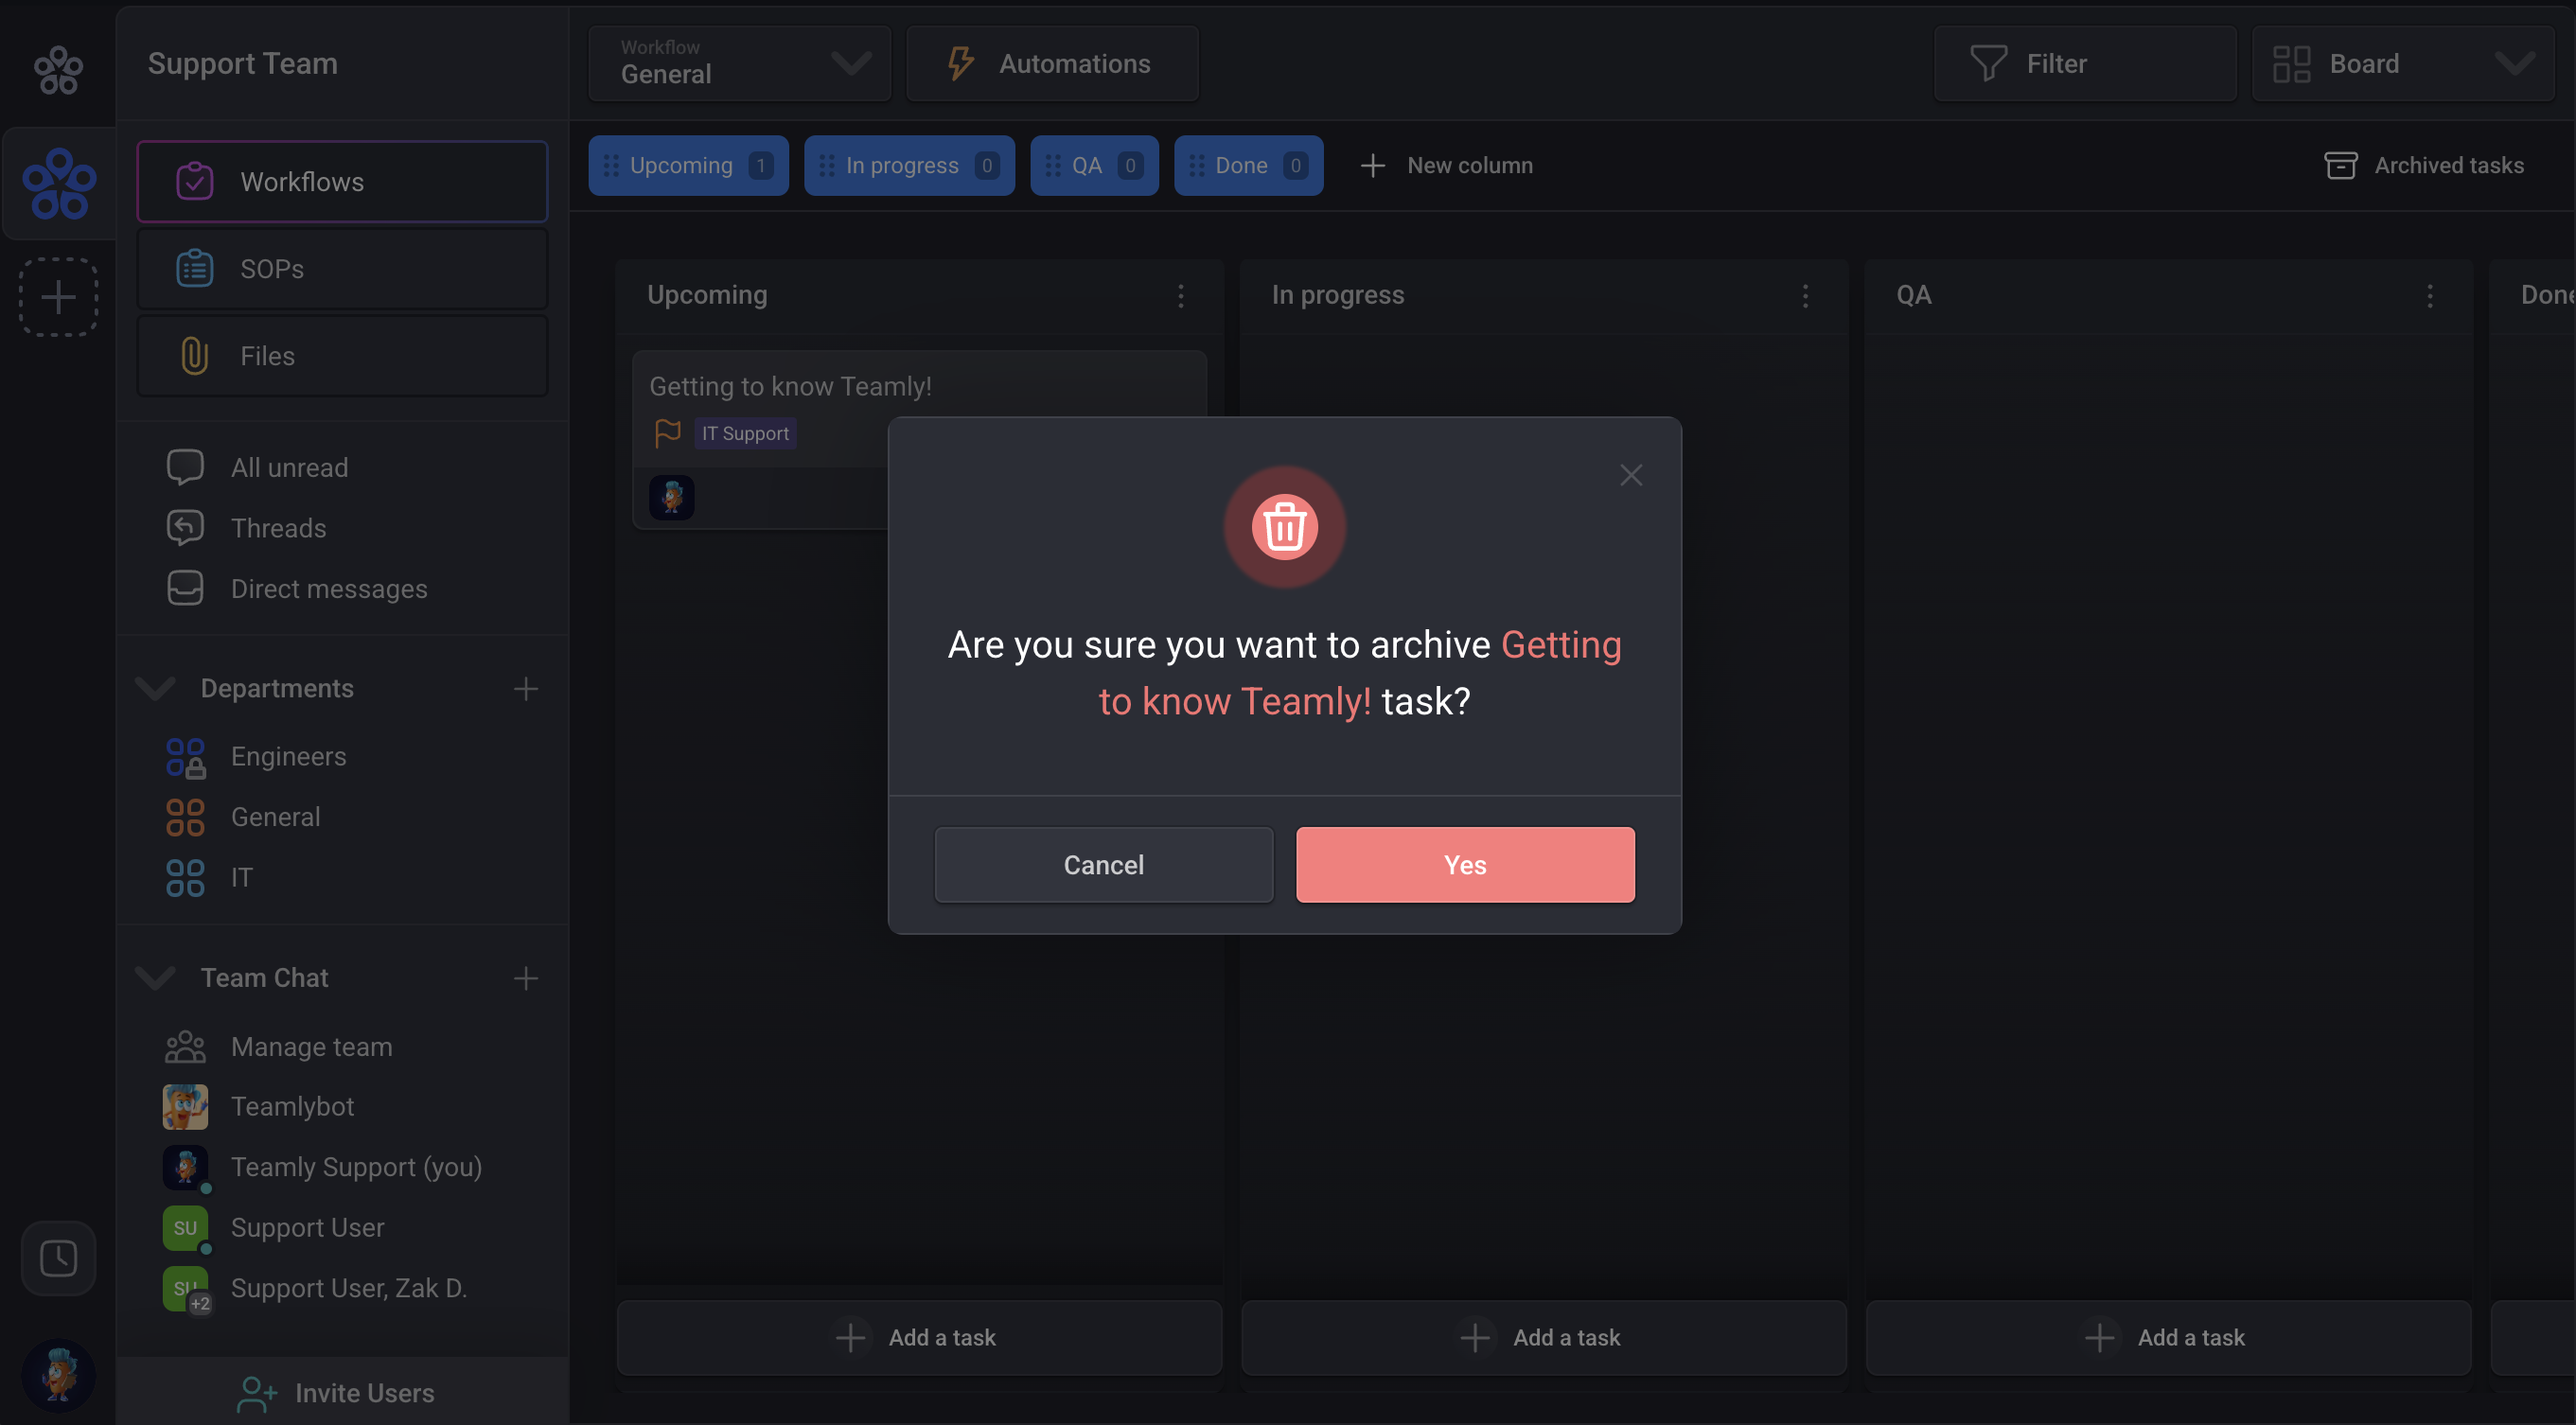Open the Board view dropdown
Screen dimensions: 2576x1425
click(2402, 63)
